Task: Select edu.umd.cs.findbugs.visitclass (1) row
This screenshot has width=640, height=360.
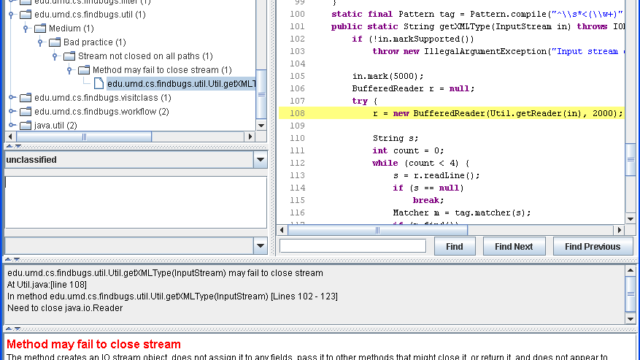Action: (103, 98)
